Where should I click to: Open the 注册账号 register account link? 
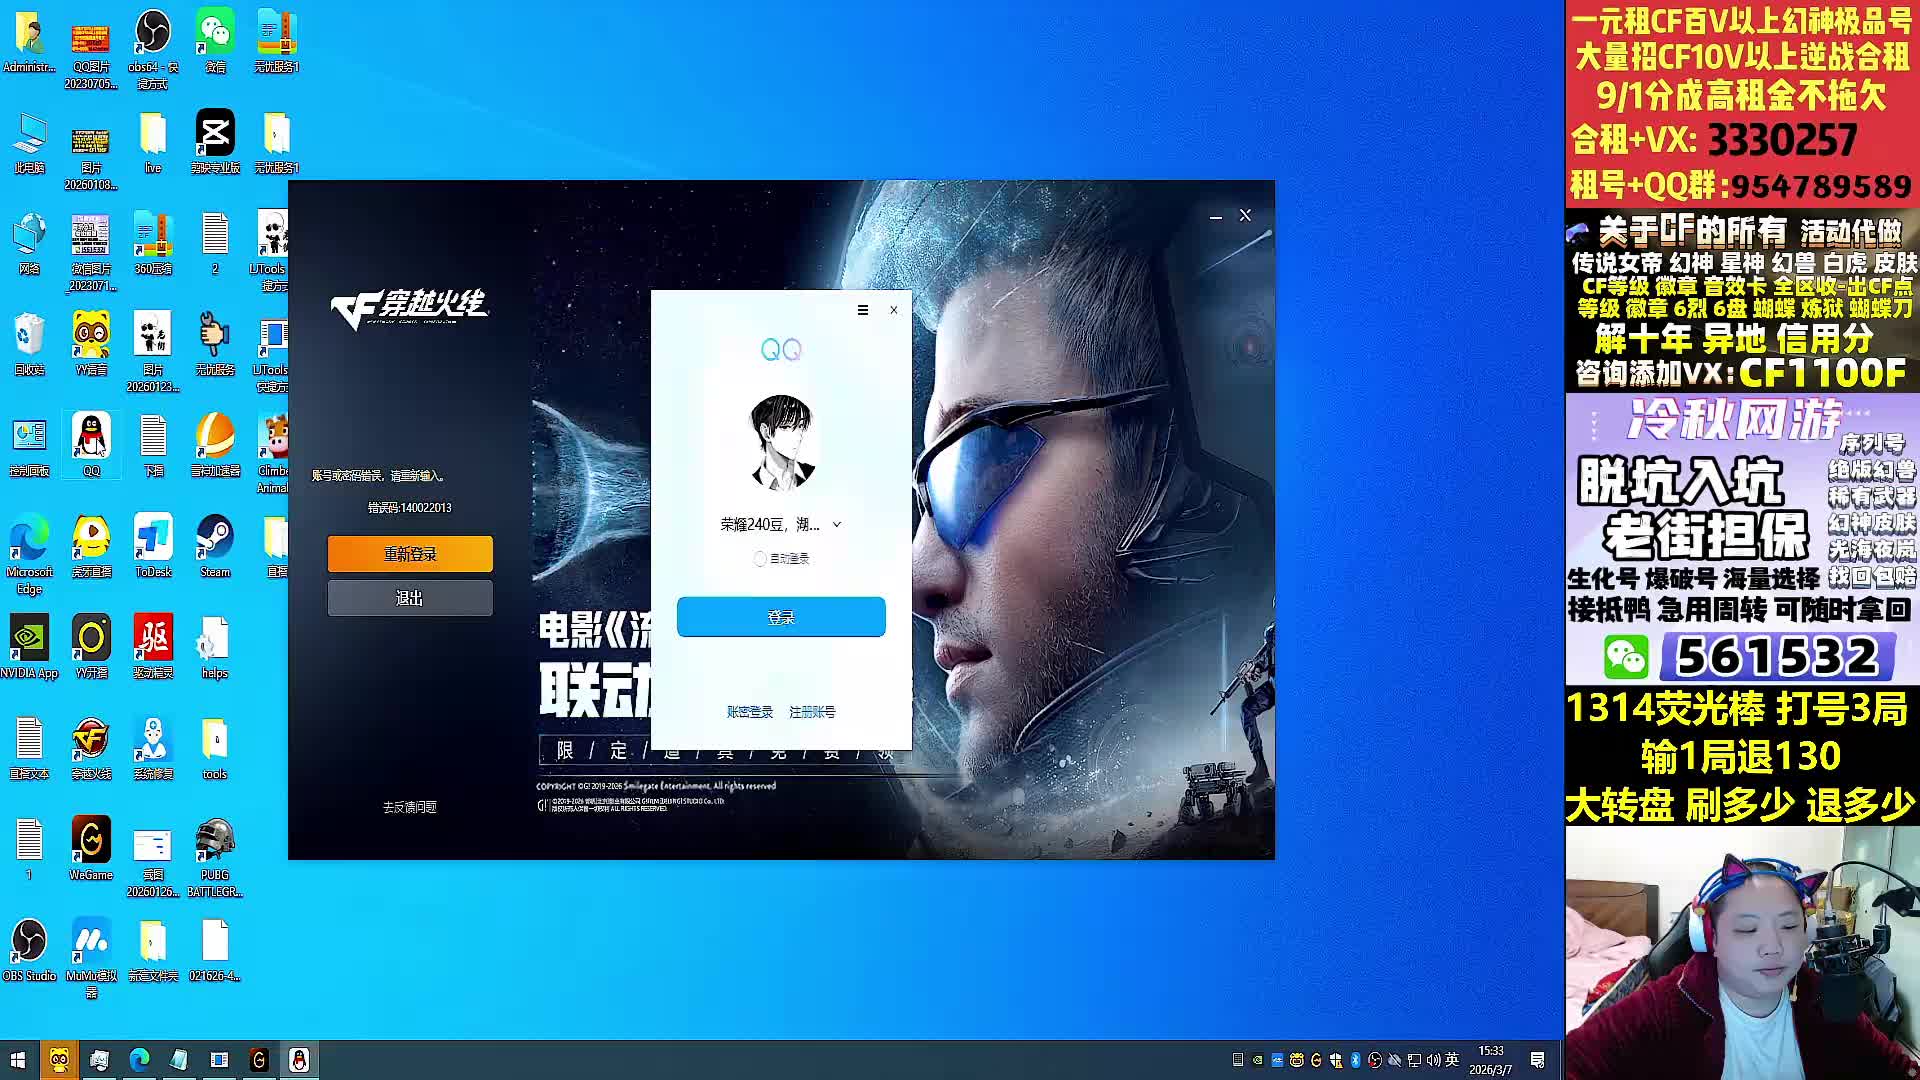tap(812, 712)
